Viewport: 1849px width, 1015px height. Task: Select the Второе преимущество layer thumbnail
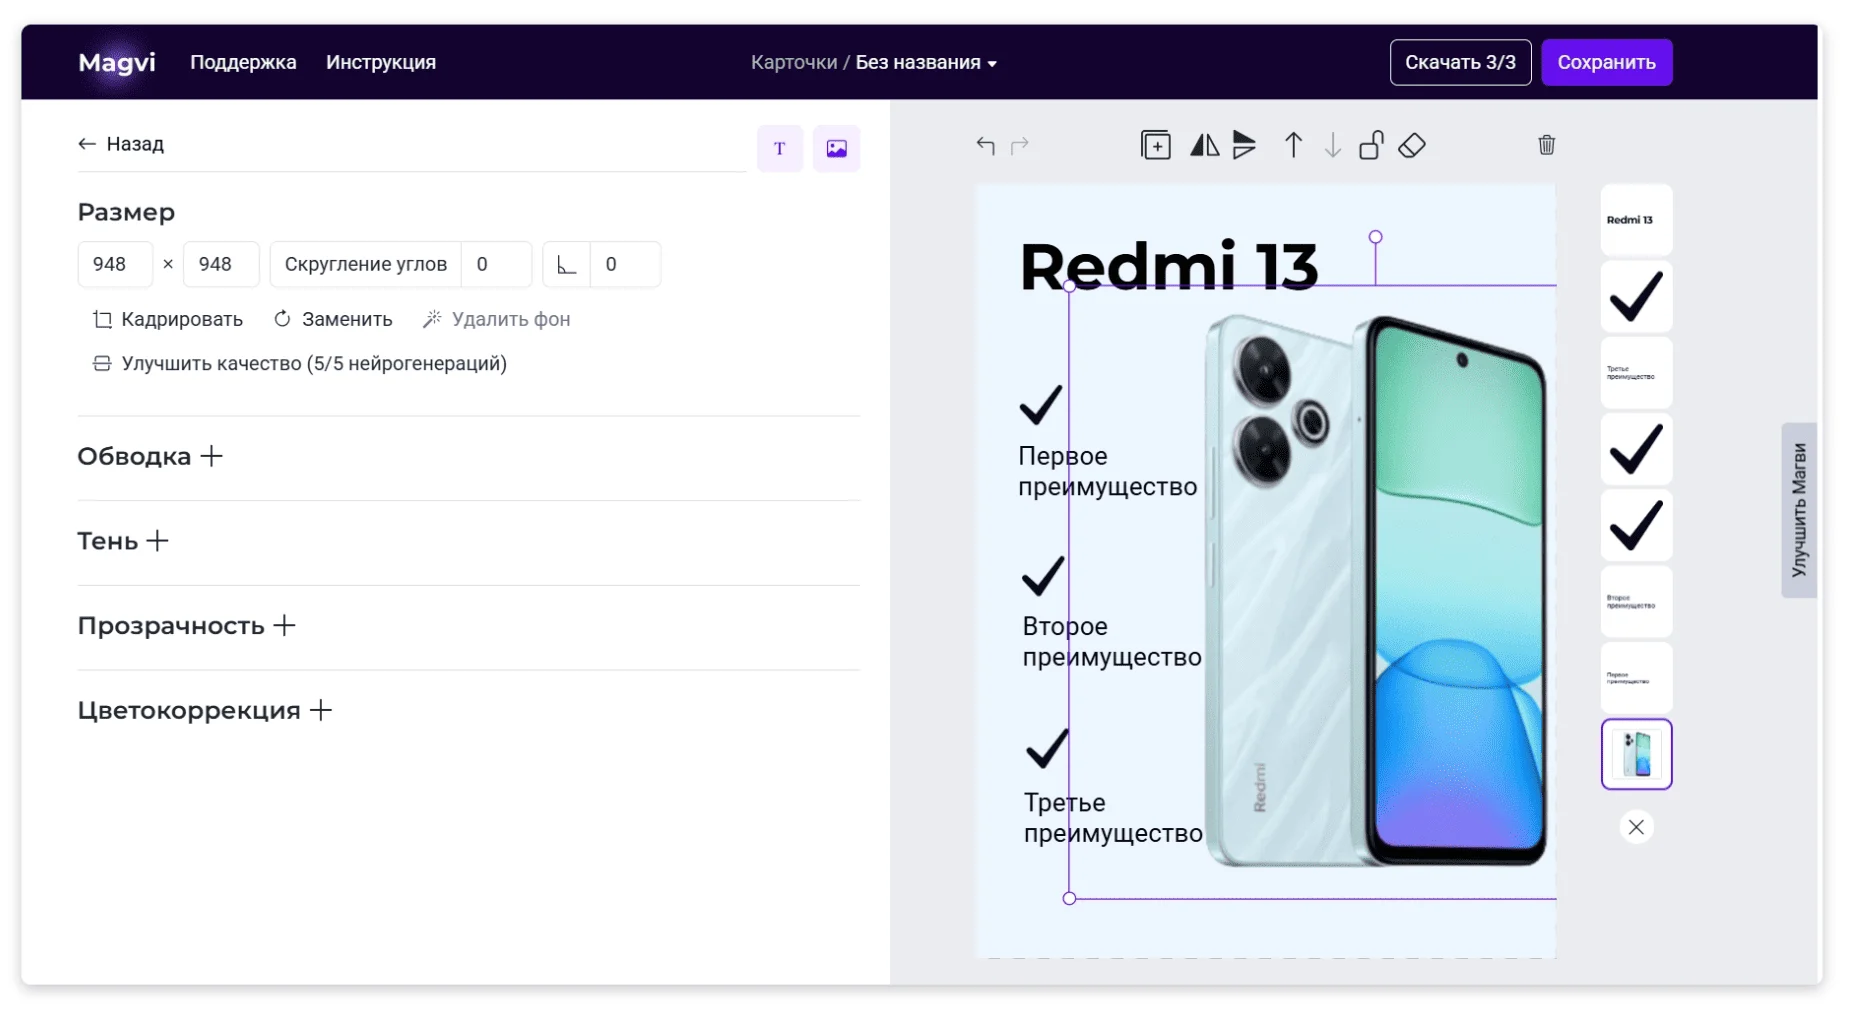(x=1636, y=602)
